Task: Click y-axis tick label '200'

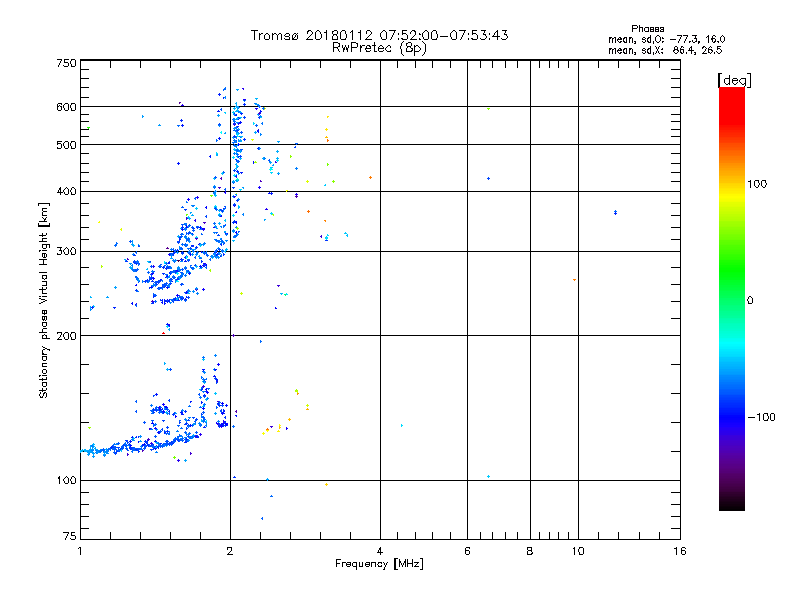Action: pyautogui.click(x=67, y=336)
